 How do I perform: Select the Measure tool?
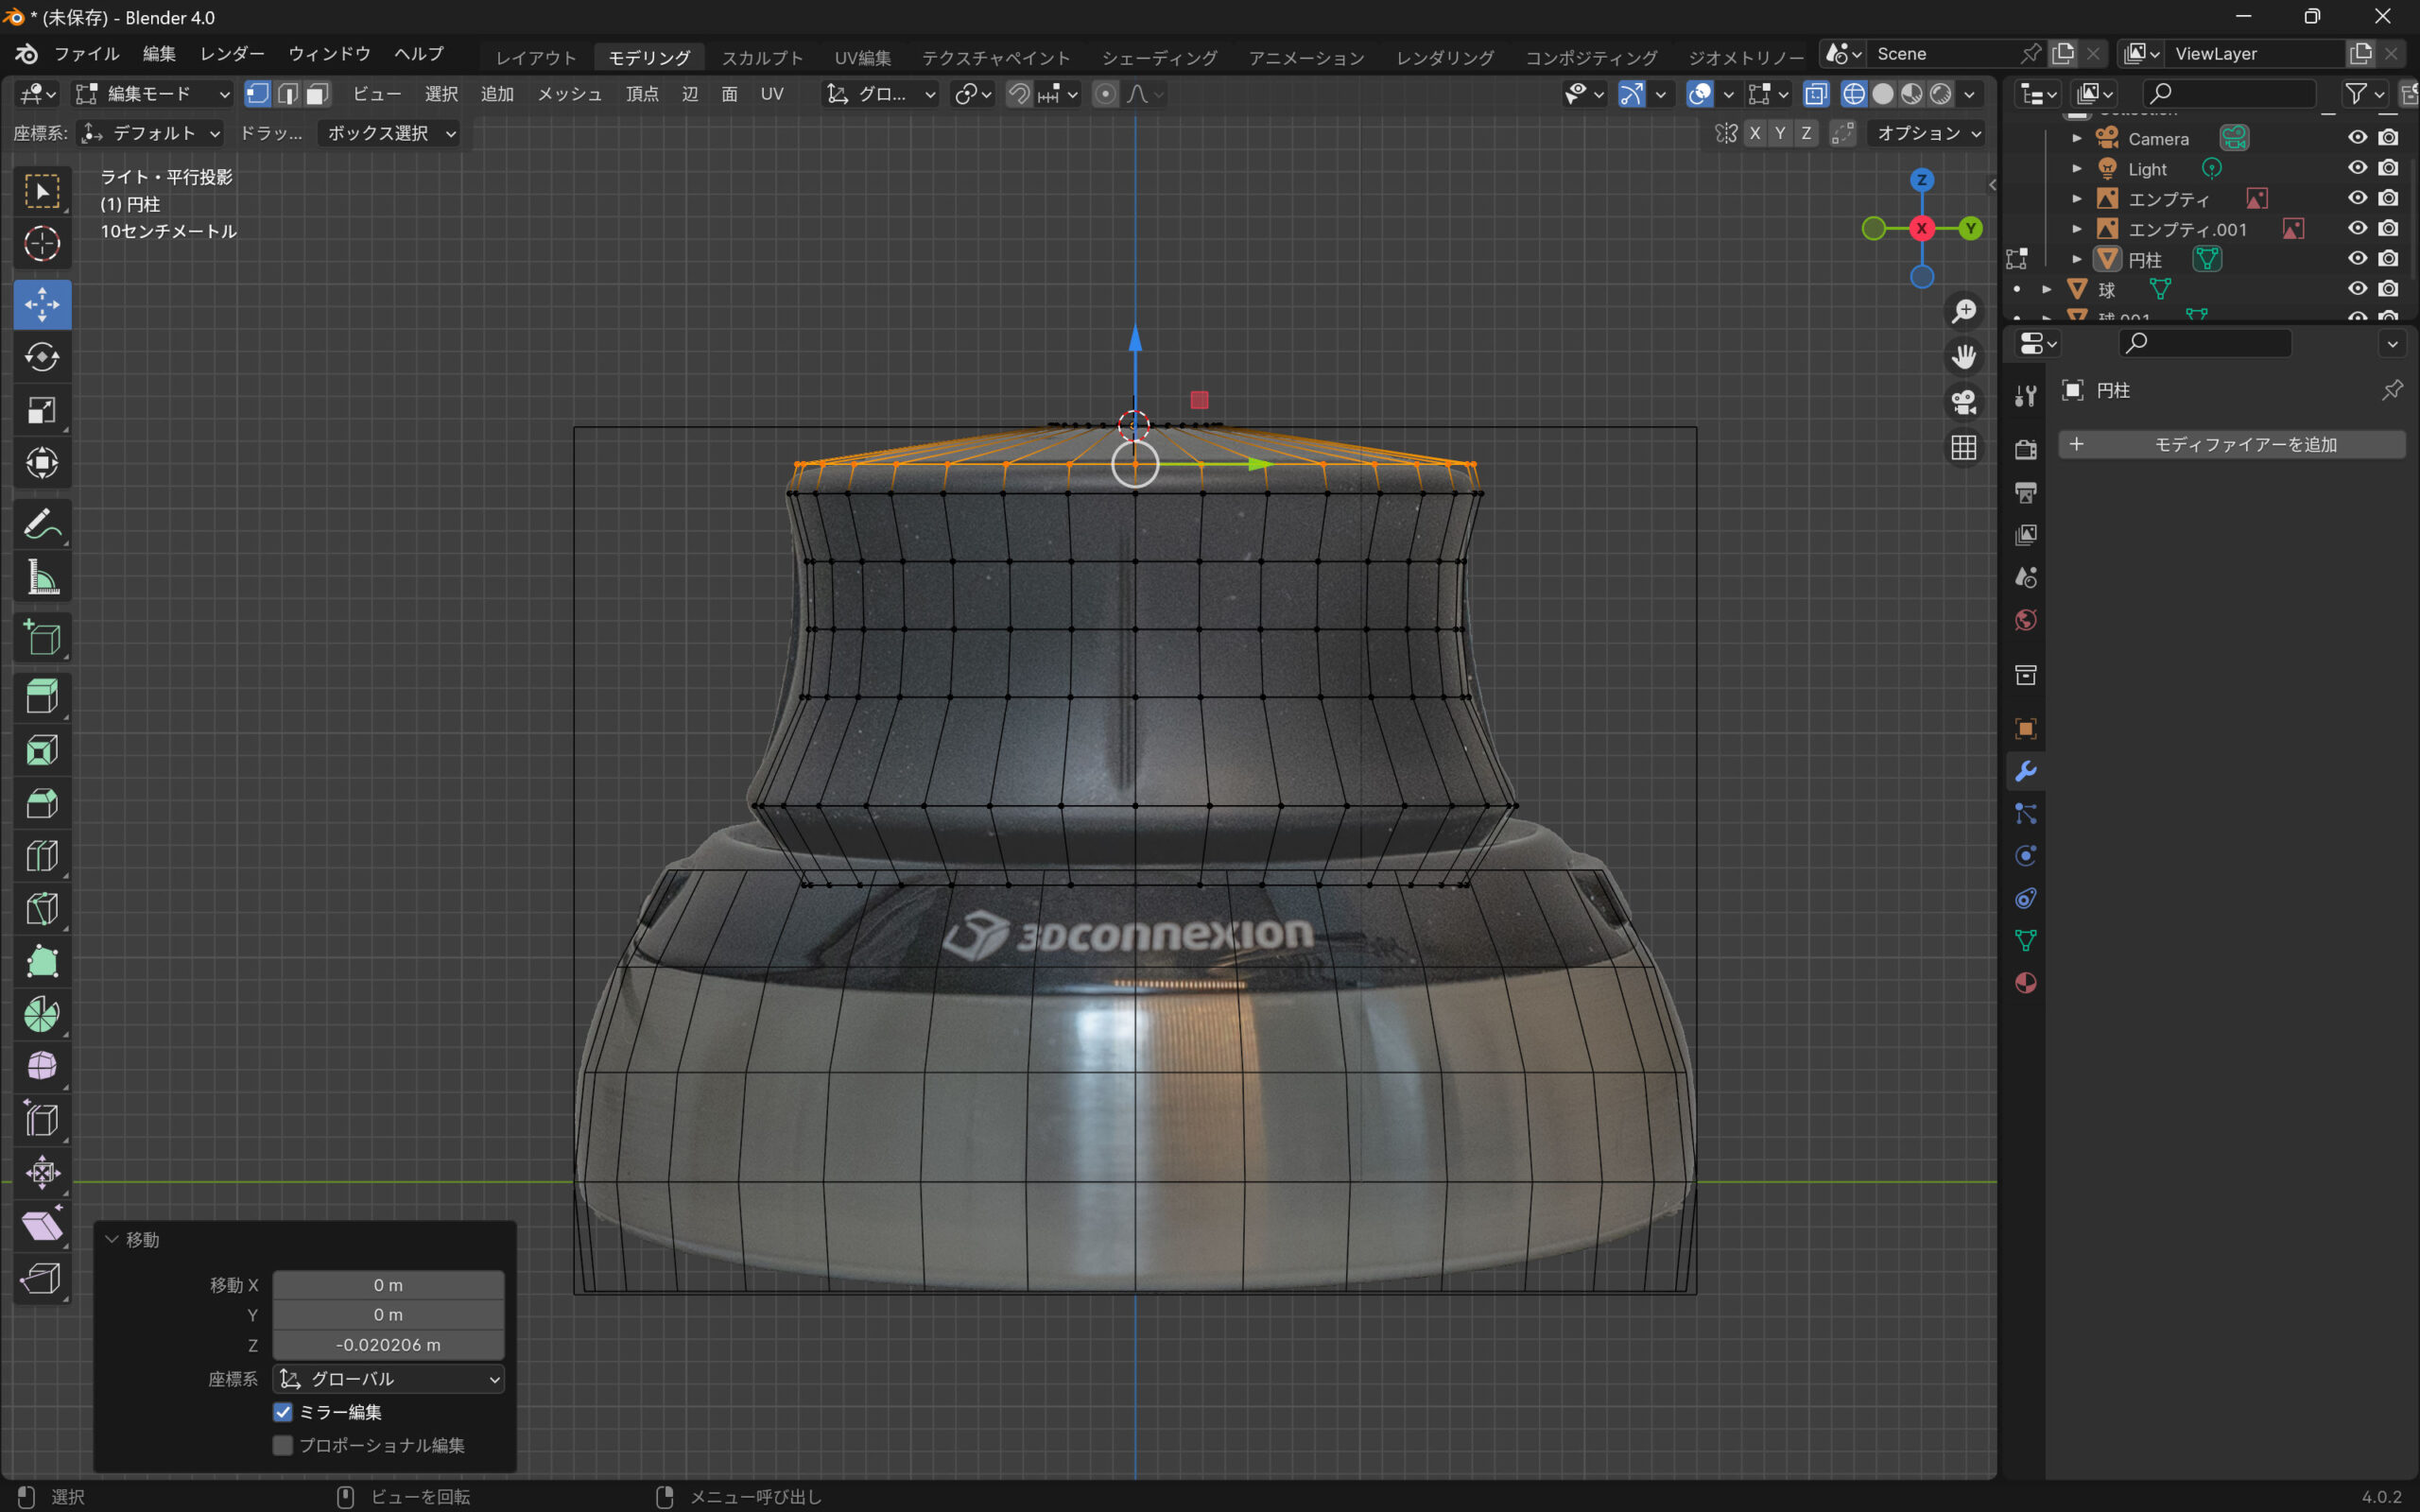pos(42,577)
